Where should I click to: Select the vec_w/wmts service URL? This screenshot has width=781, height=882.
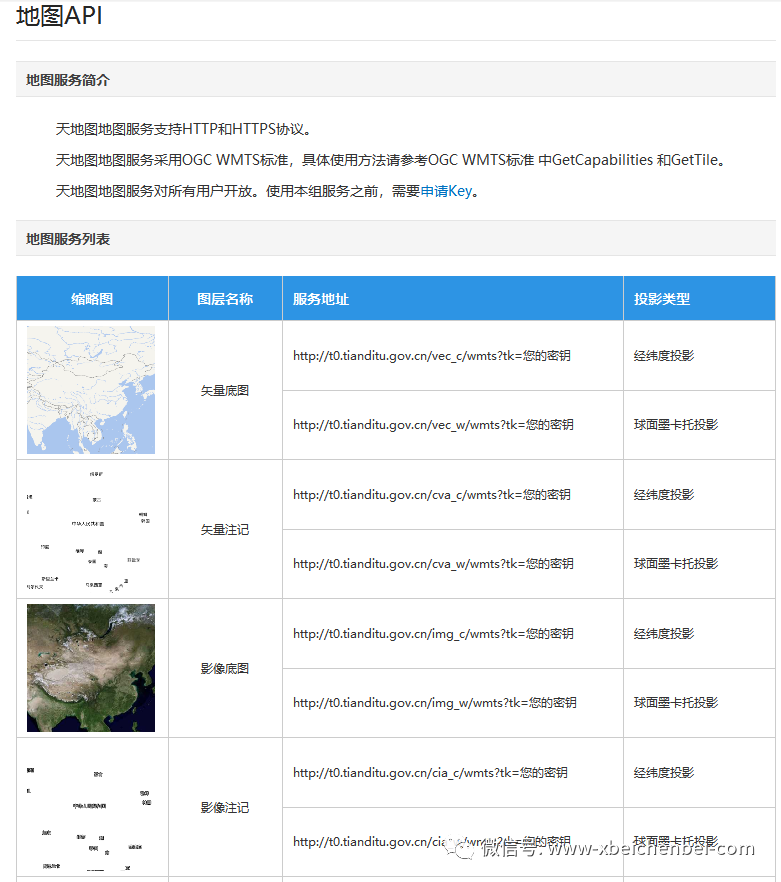pyautogui.click(x=433, y=425)
